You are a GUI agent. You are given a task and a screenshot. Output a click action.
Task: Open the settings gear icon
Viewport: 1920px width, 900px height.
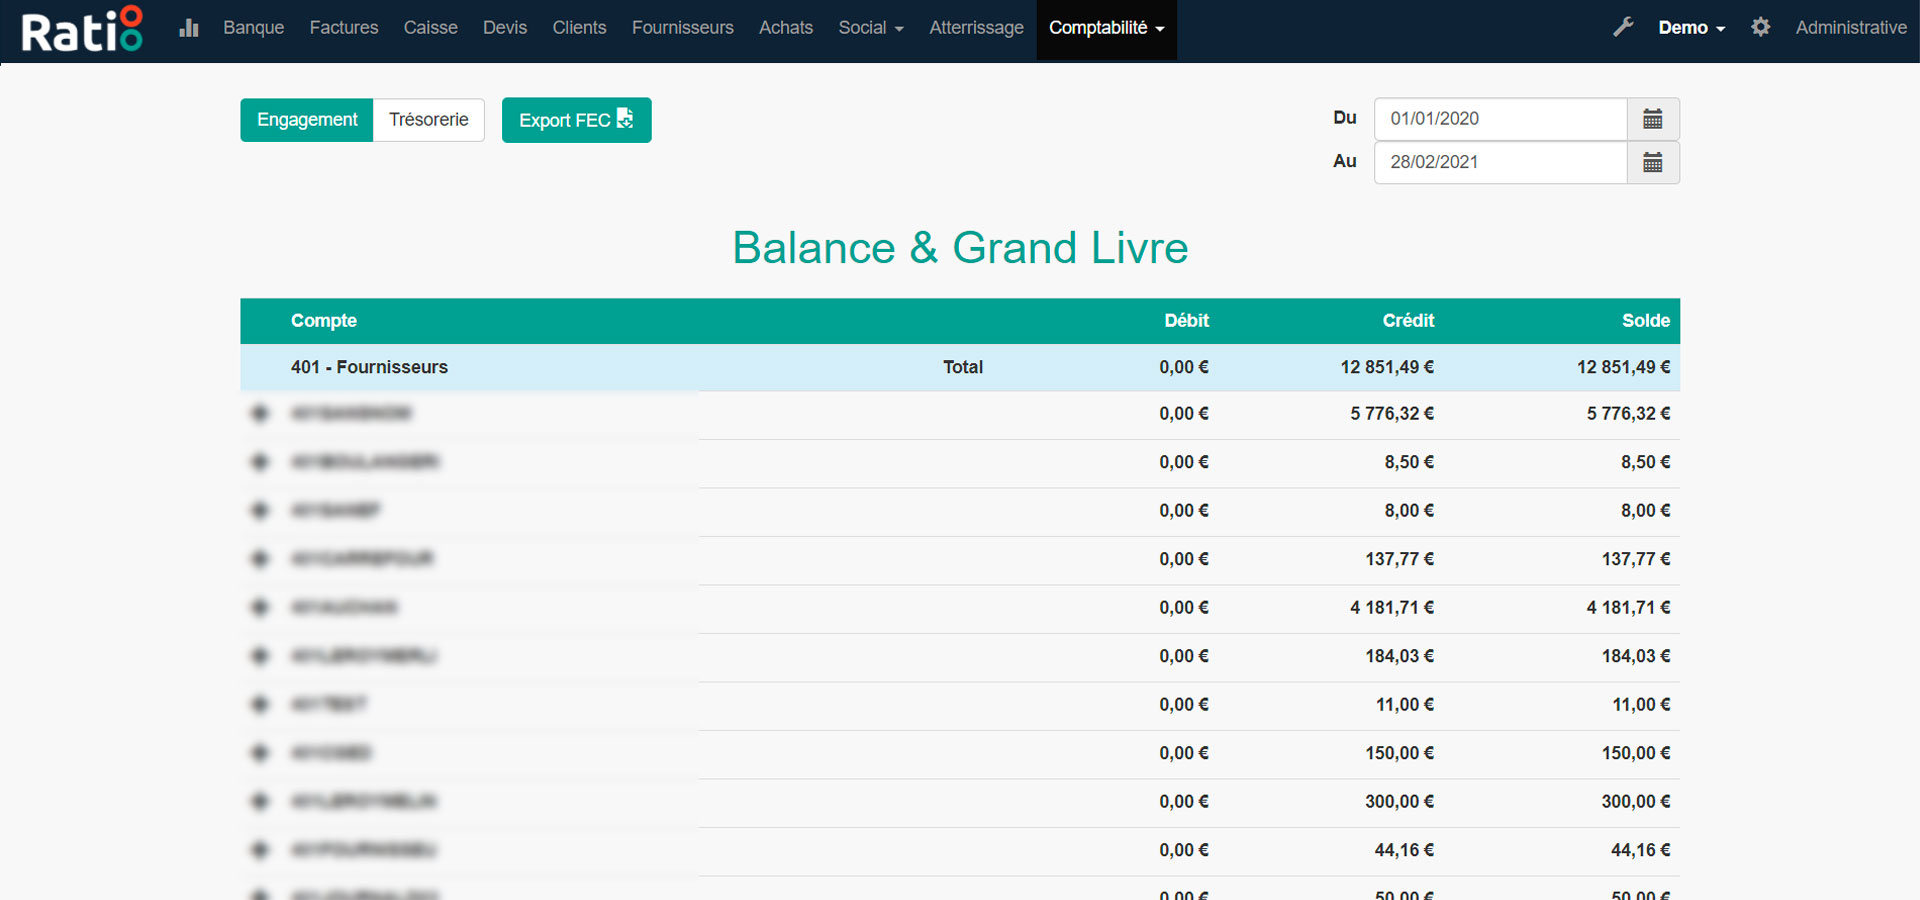click(x=1761, y=28)
